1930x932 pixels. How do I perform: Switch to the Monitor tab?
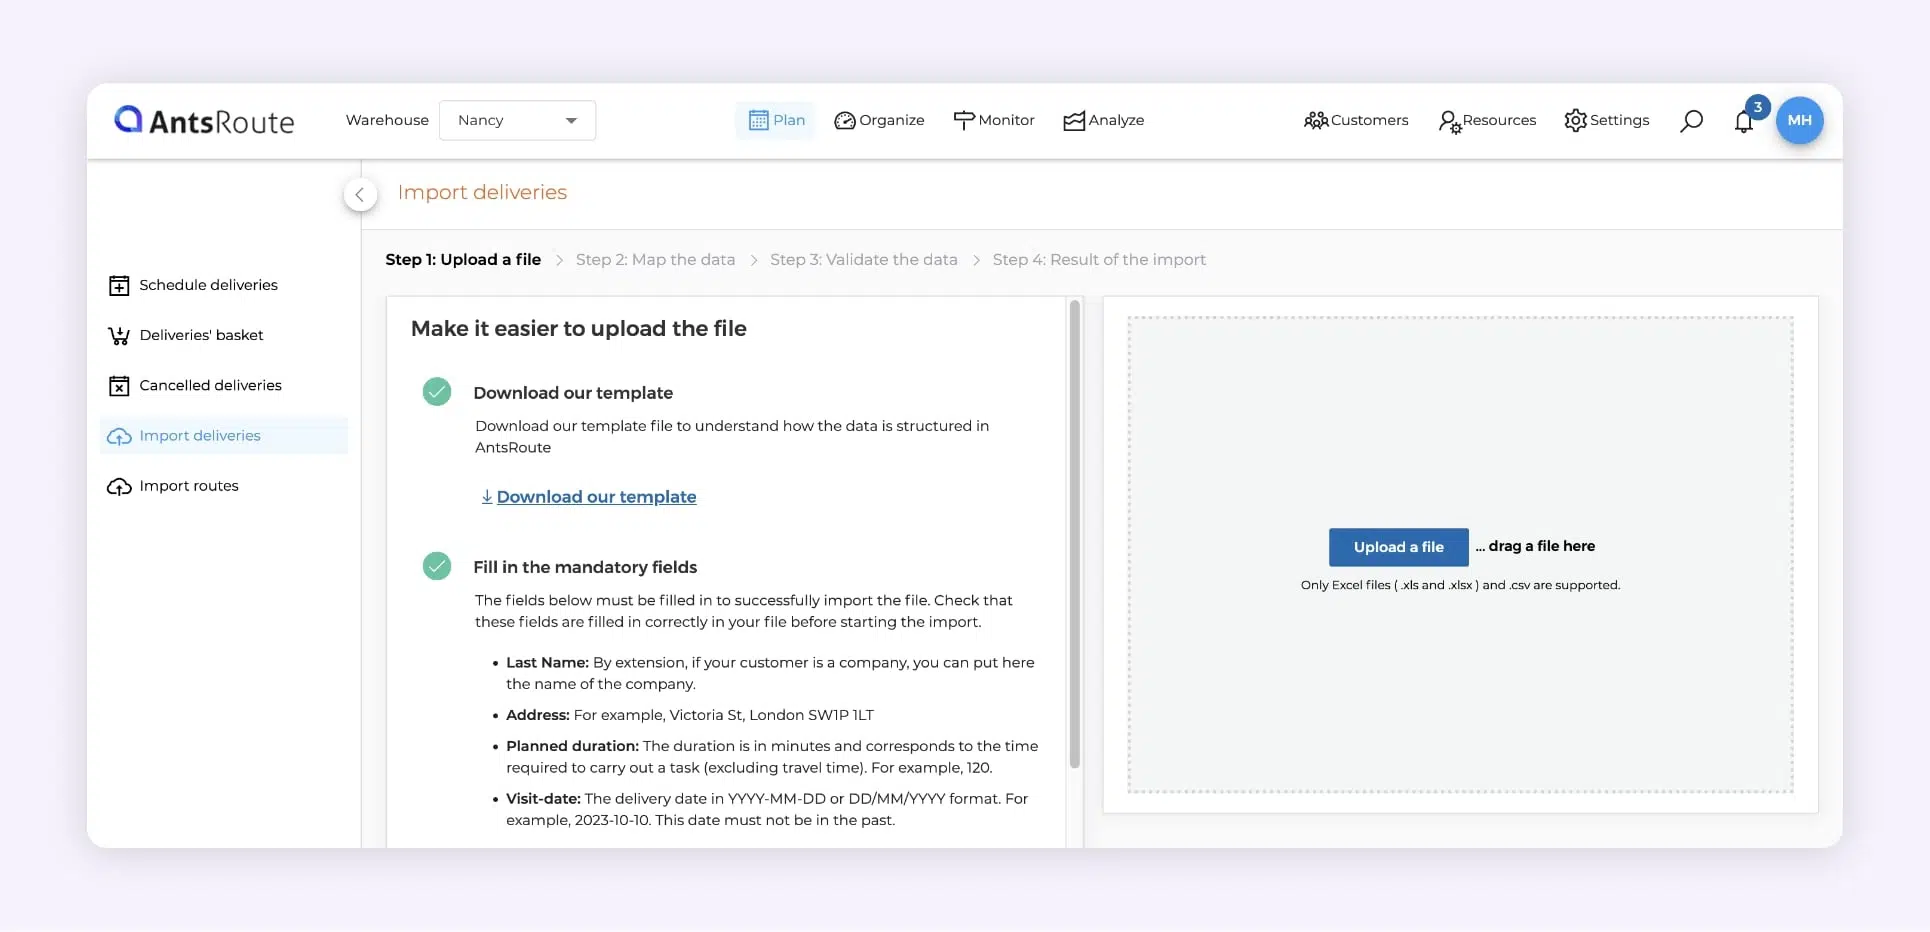[994, 120]
